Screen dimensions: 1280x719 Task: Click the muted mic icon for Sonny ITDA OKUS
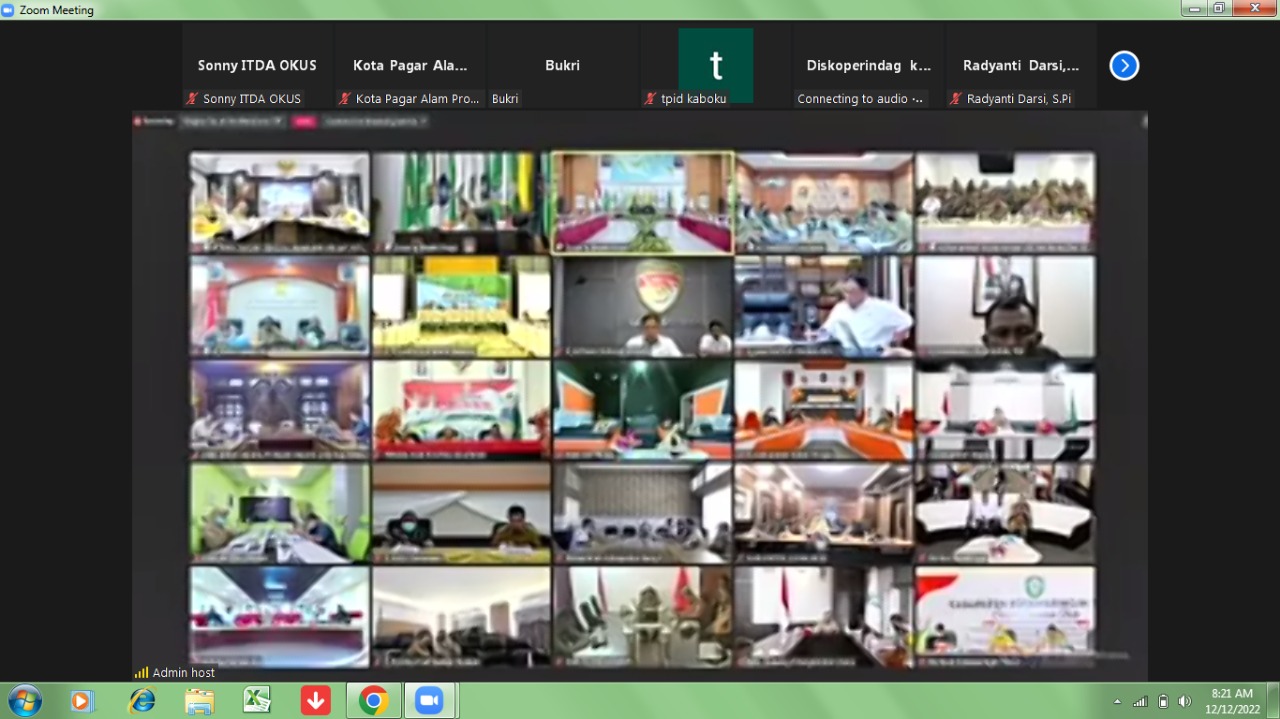tap(192, 99)
